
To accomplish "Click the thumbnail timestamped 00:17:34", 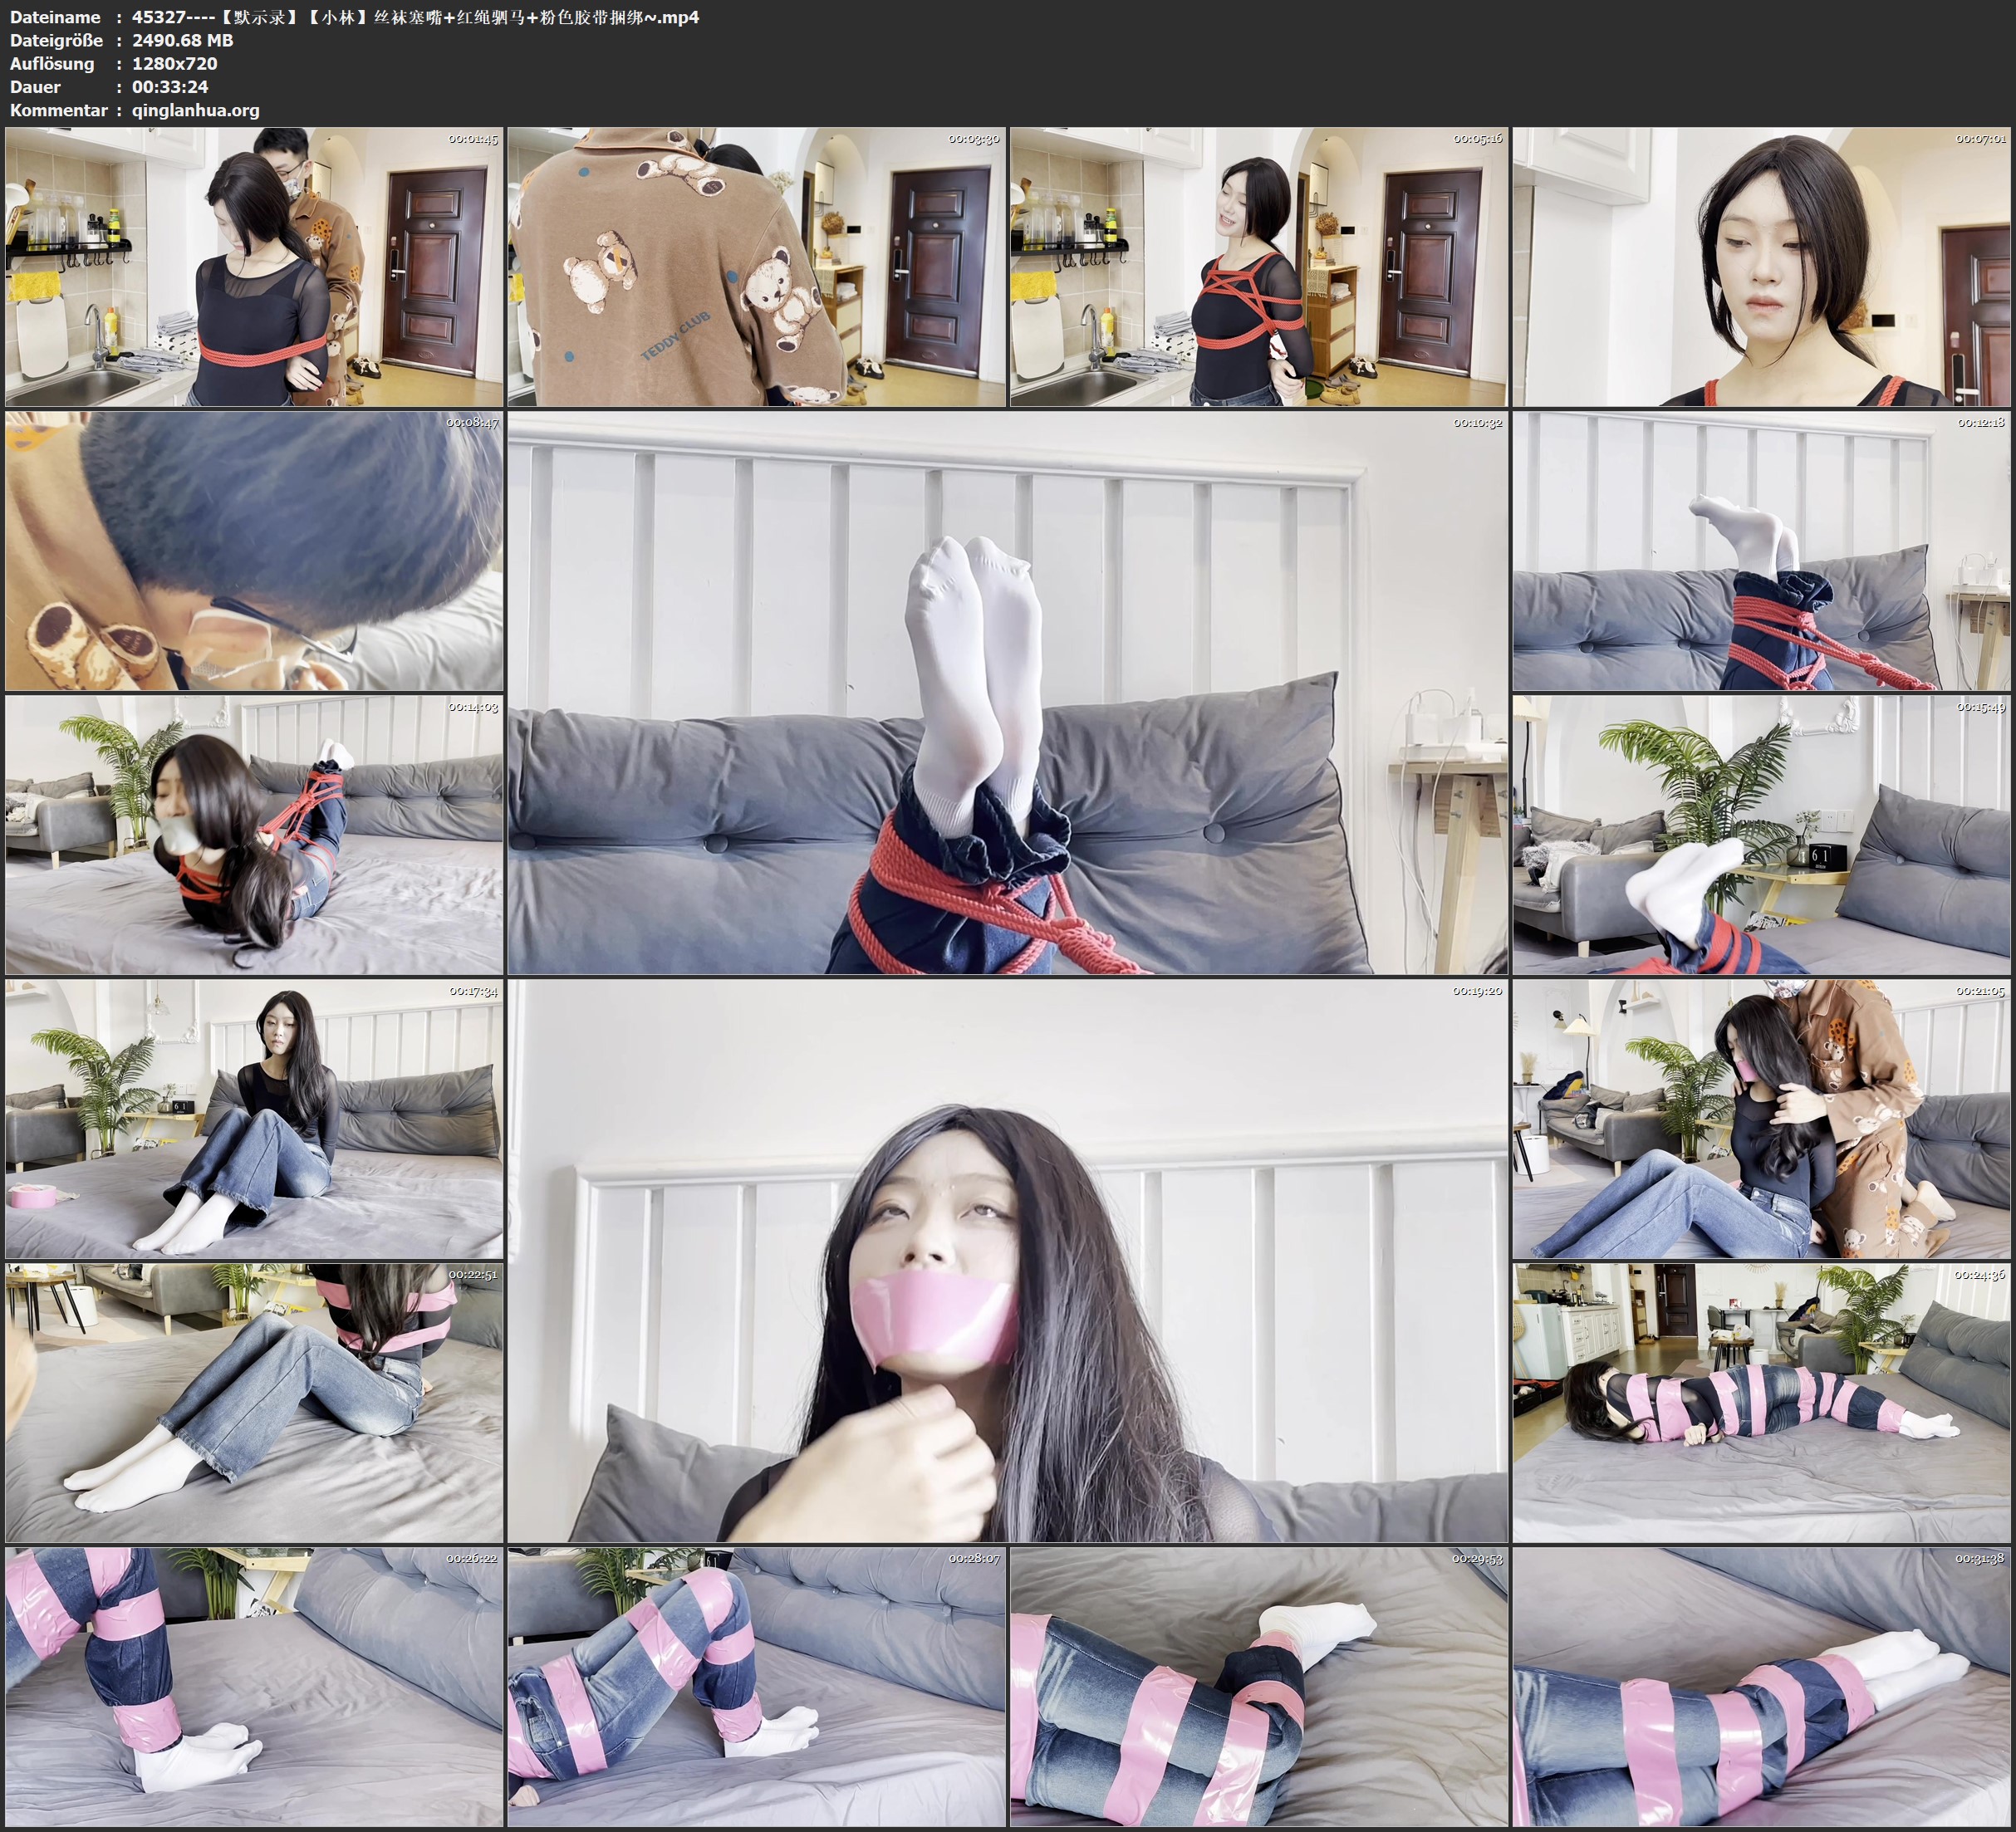I will coord(254,1119).
